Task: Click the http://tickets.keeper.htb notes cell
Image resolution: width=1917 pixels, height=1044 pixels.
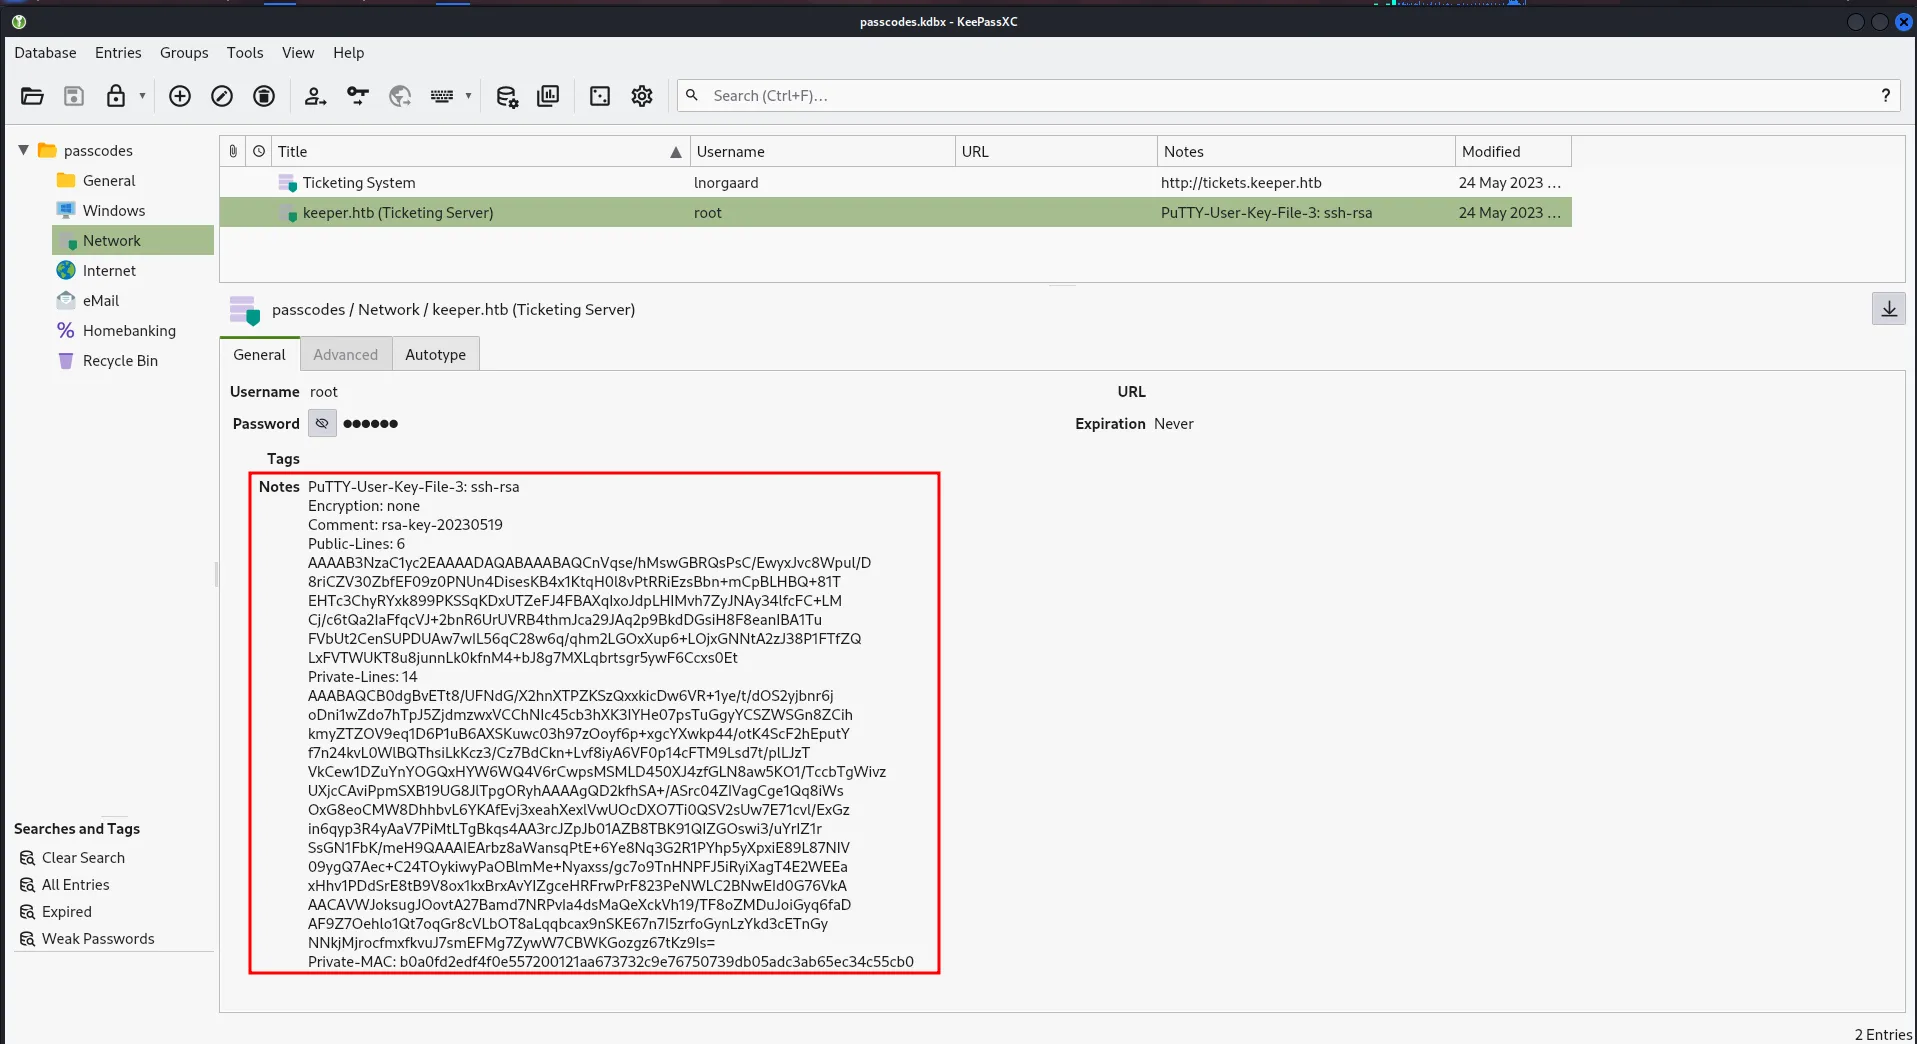Action: click(x=1241, y=183)
